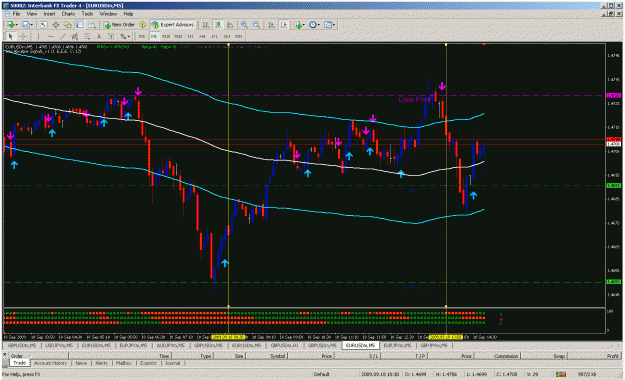Click the connection status bars in status bar

(x=561, y=374)
